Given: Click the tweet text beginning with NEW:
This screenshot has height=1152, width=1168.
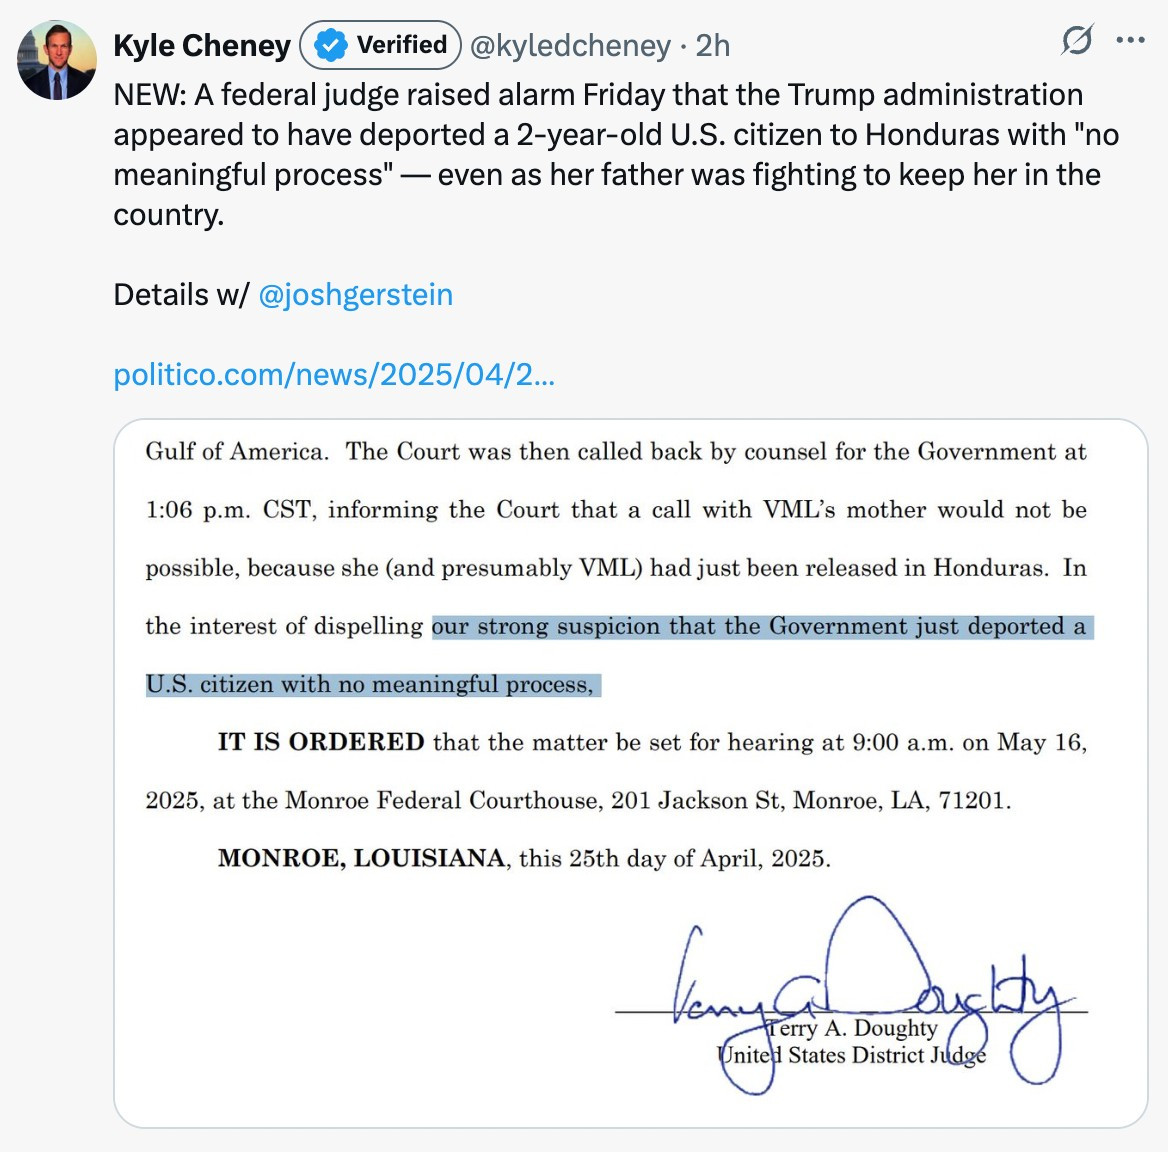Looking at the screenshot, I should [x=616, y=155].
